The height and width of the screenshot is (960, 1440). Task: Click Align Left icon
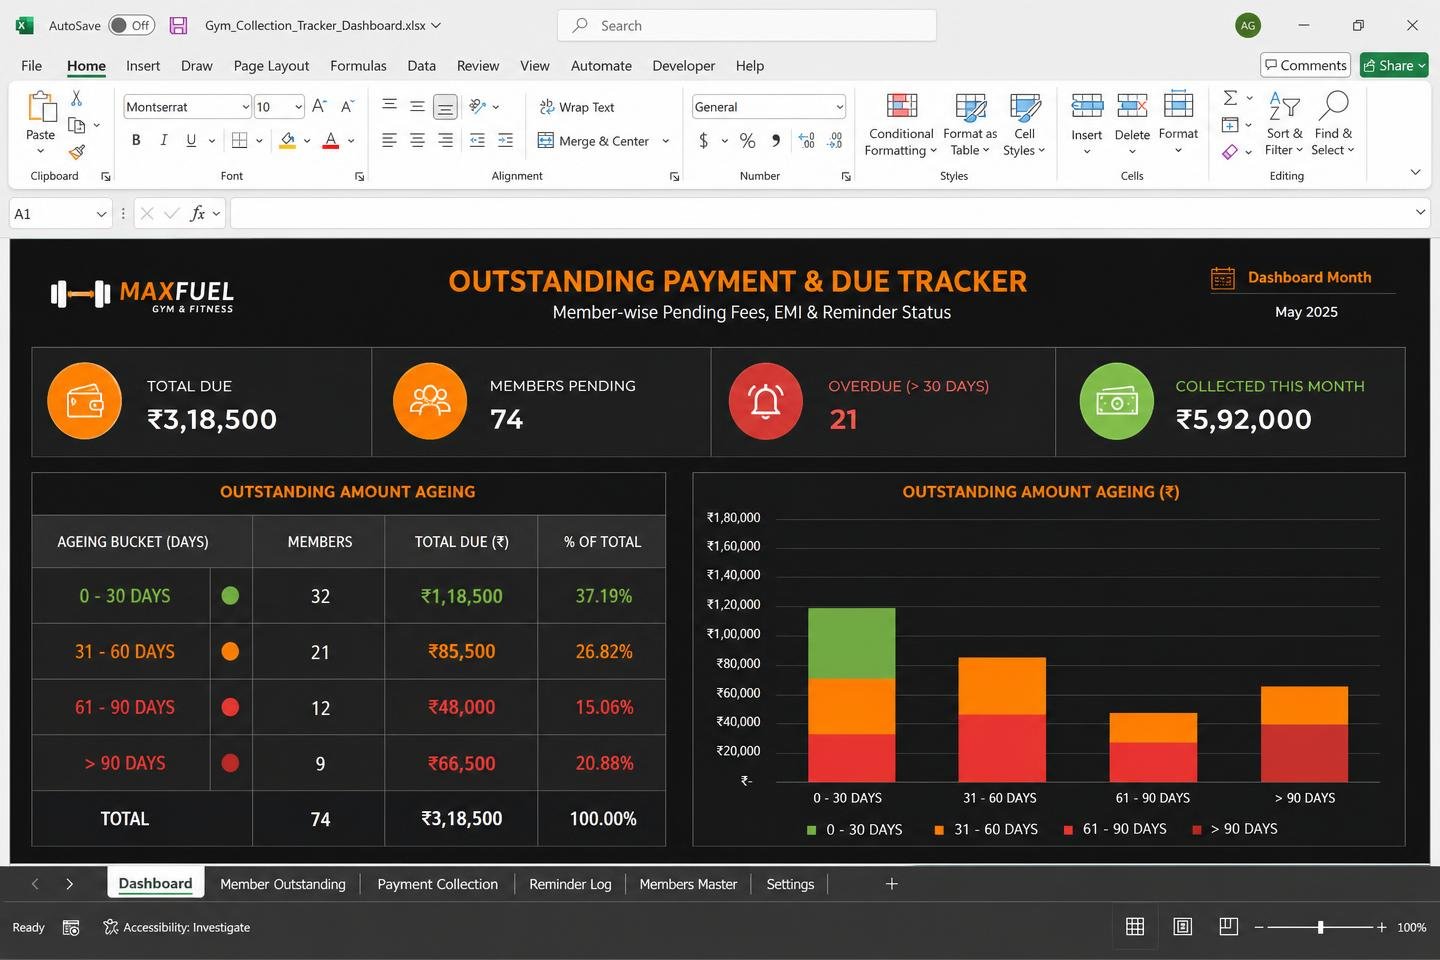point(390,141)
